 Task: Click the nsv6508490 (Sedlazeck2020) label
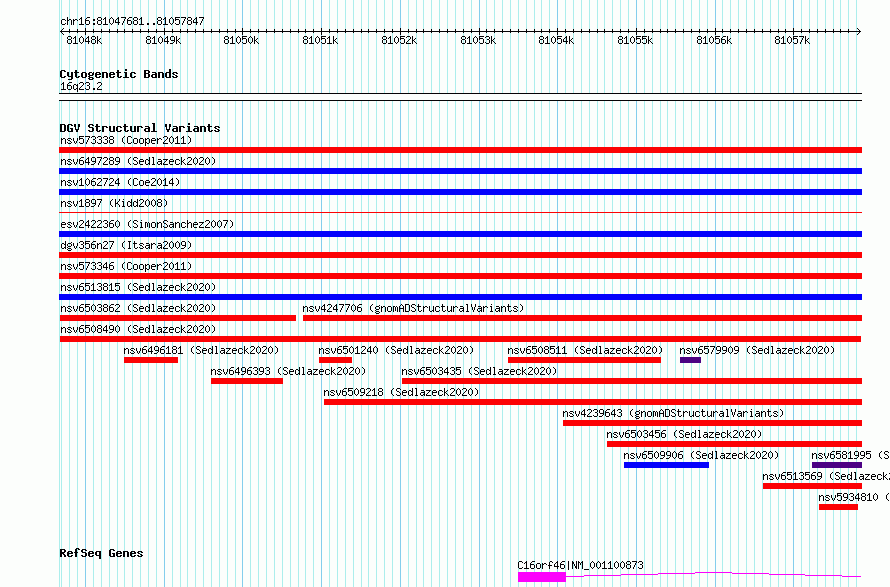click(x=138, y=329)
